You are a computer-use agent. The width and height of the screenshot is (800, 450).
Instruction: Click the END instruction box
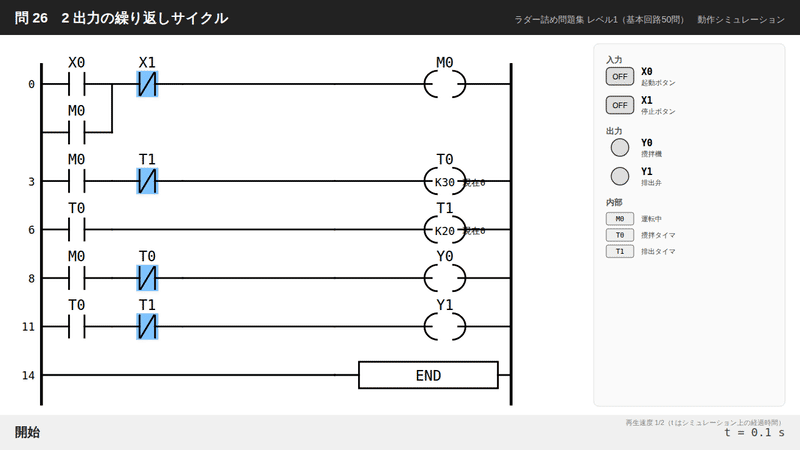428,376
